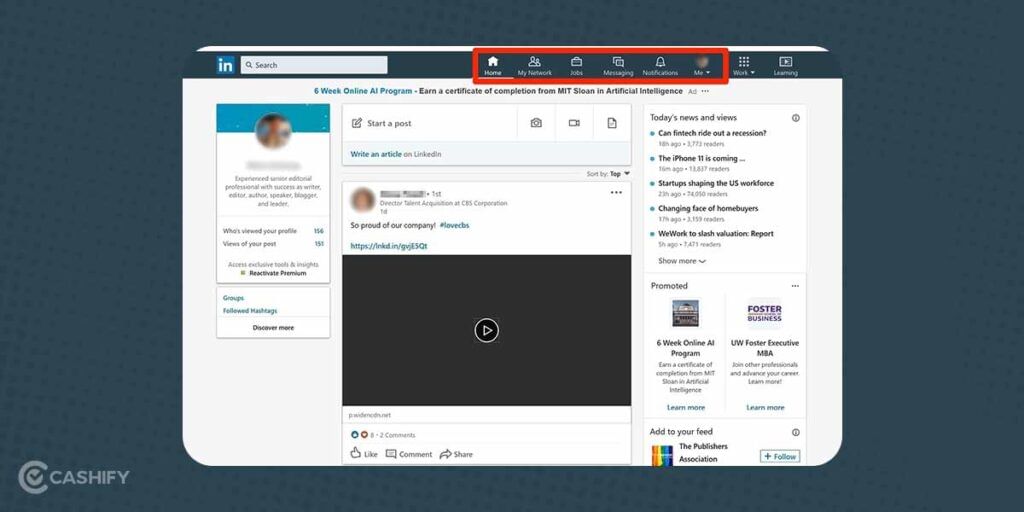Expand Show more news
The image size is (1024, 512).
682,261
